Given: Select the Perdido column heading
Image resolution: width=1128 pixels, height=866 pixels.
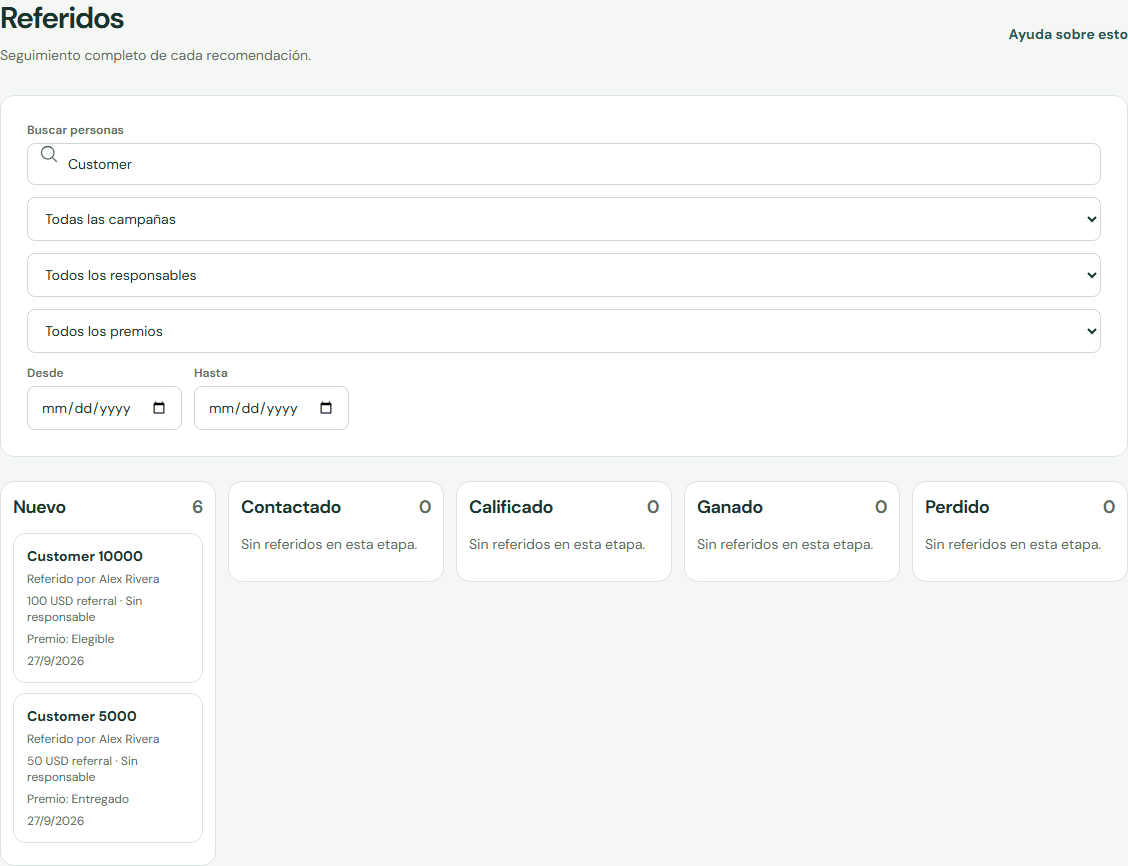Looking at the screenshot, I should point(958,507).
